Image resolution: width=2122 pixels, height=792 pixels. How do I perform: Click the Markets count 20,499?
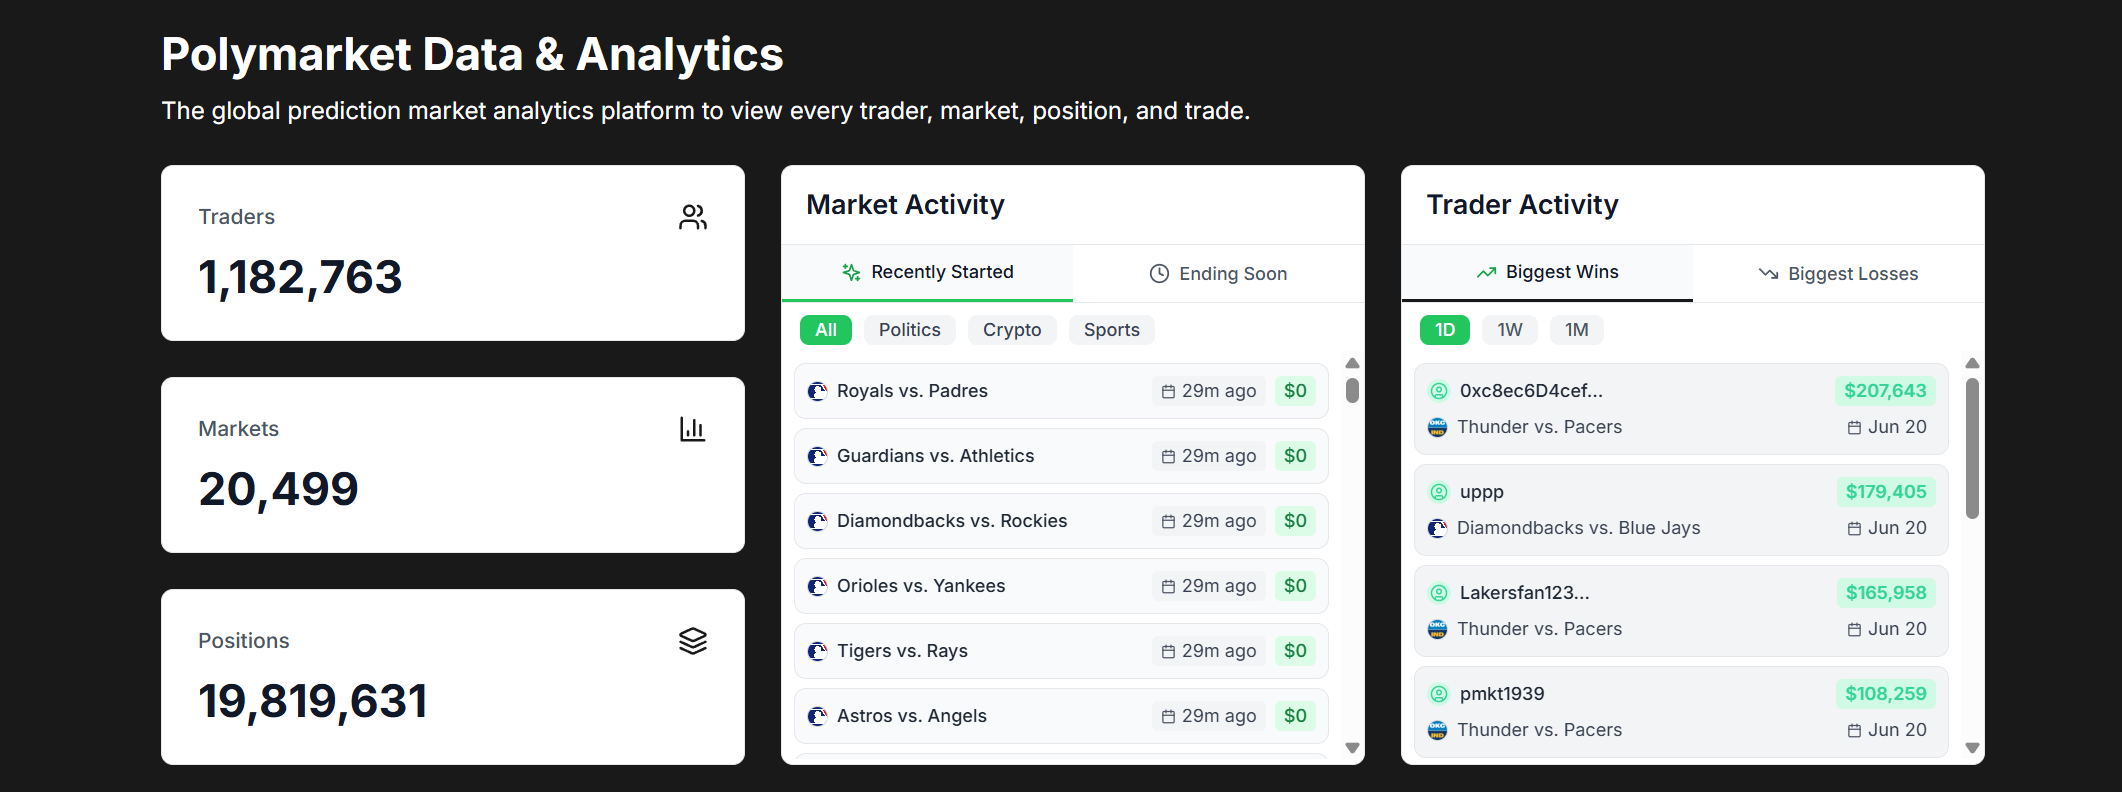tap(278, 490)
